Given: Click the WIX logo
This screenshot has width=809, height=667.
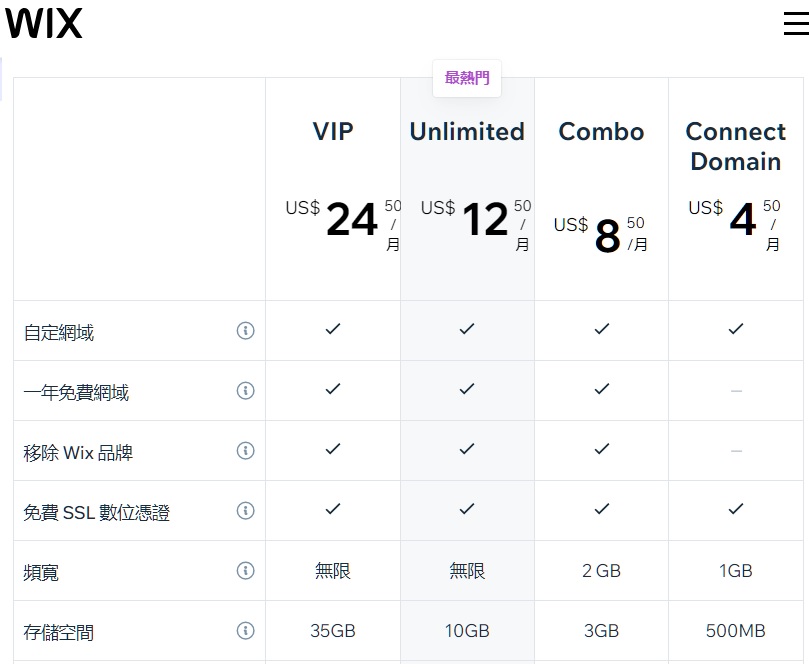Looking at the screenshot, I should coord(44,24).
